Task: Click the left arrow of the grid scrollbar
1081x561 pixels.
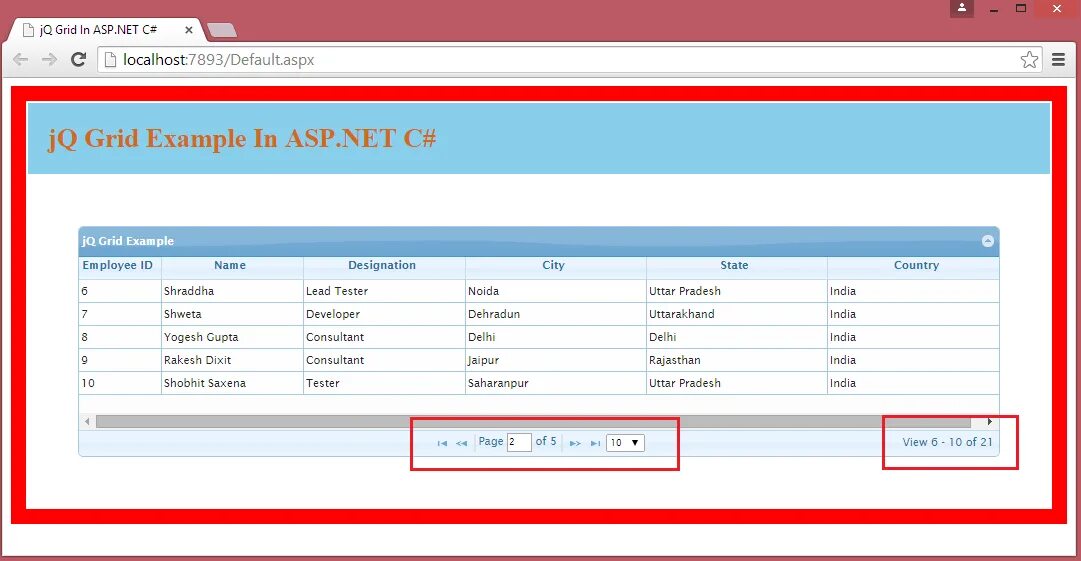Action: (x=87, y=422)
